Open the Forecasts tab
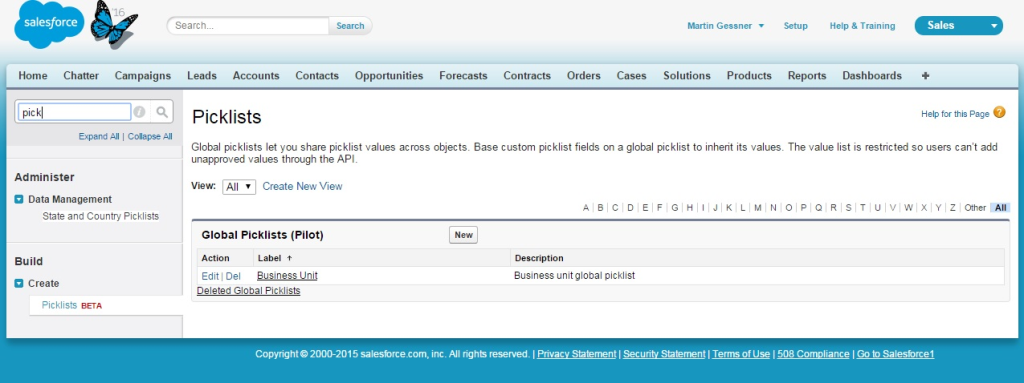1024x383 pixels. coord(463,76)
